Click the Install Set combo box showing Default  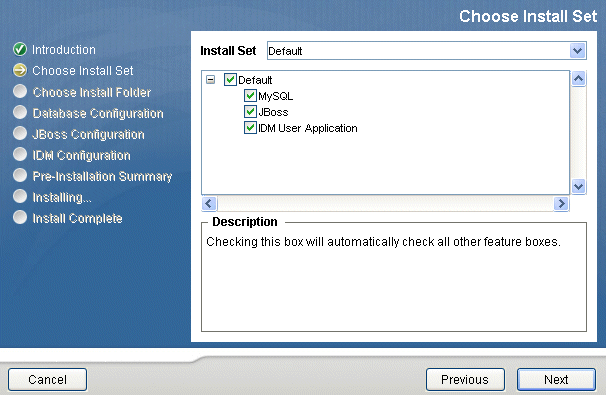coord(427,51)
